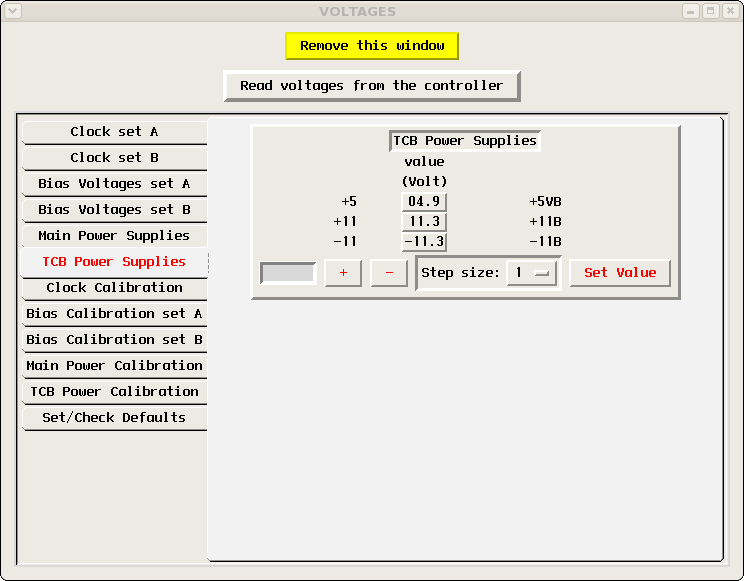This screenshot has height=581, width=744.
Task: Select the -11 voltage value -11.3
Action: [x=424, y=242]
